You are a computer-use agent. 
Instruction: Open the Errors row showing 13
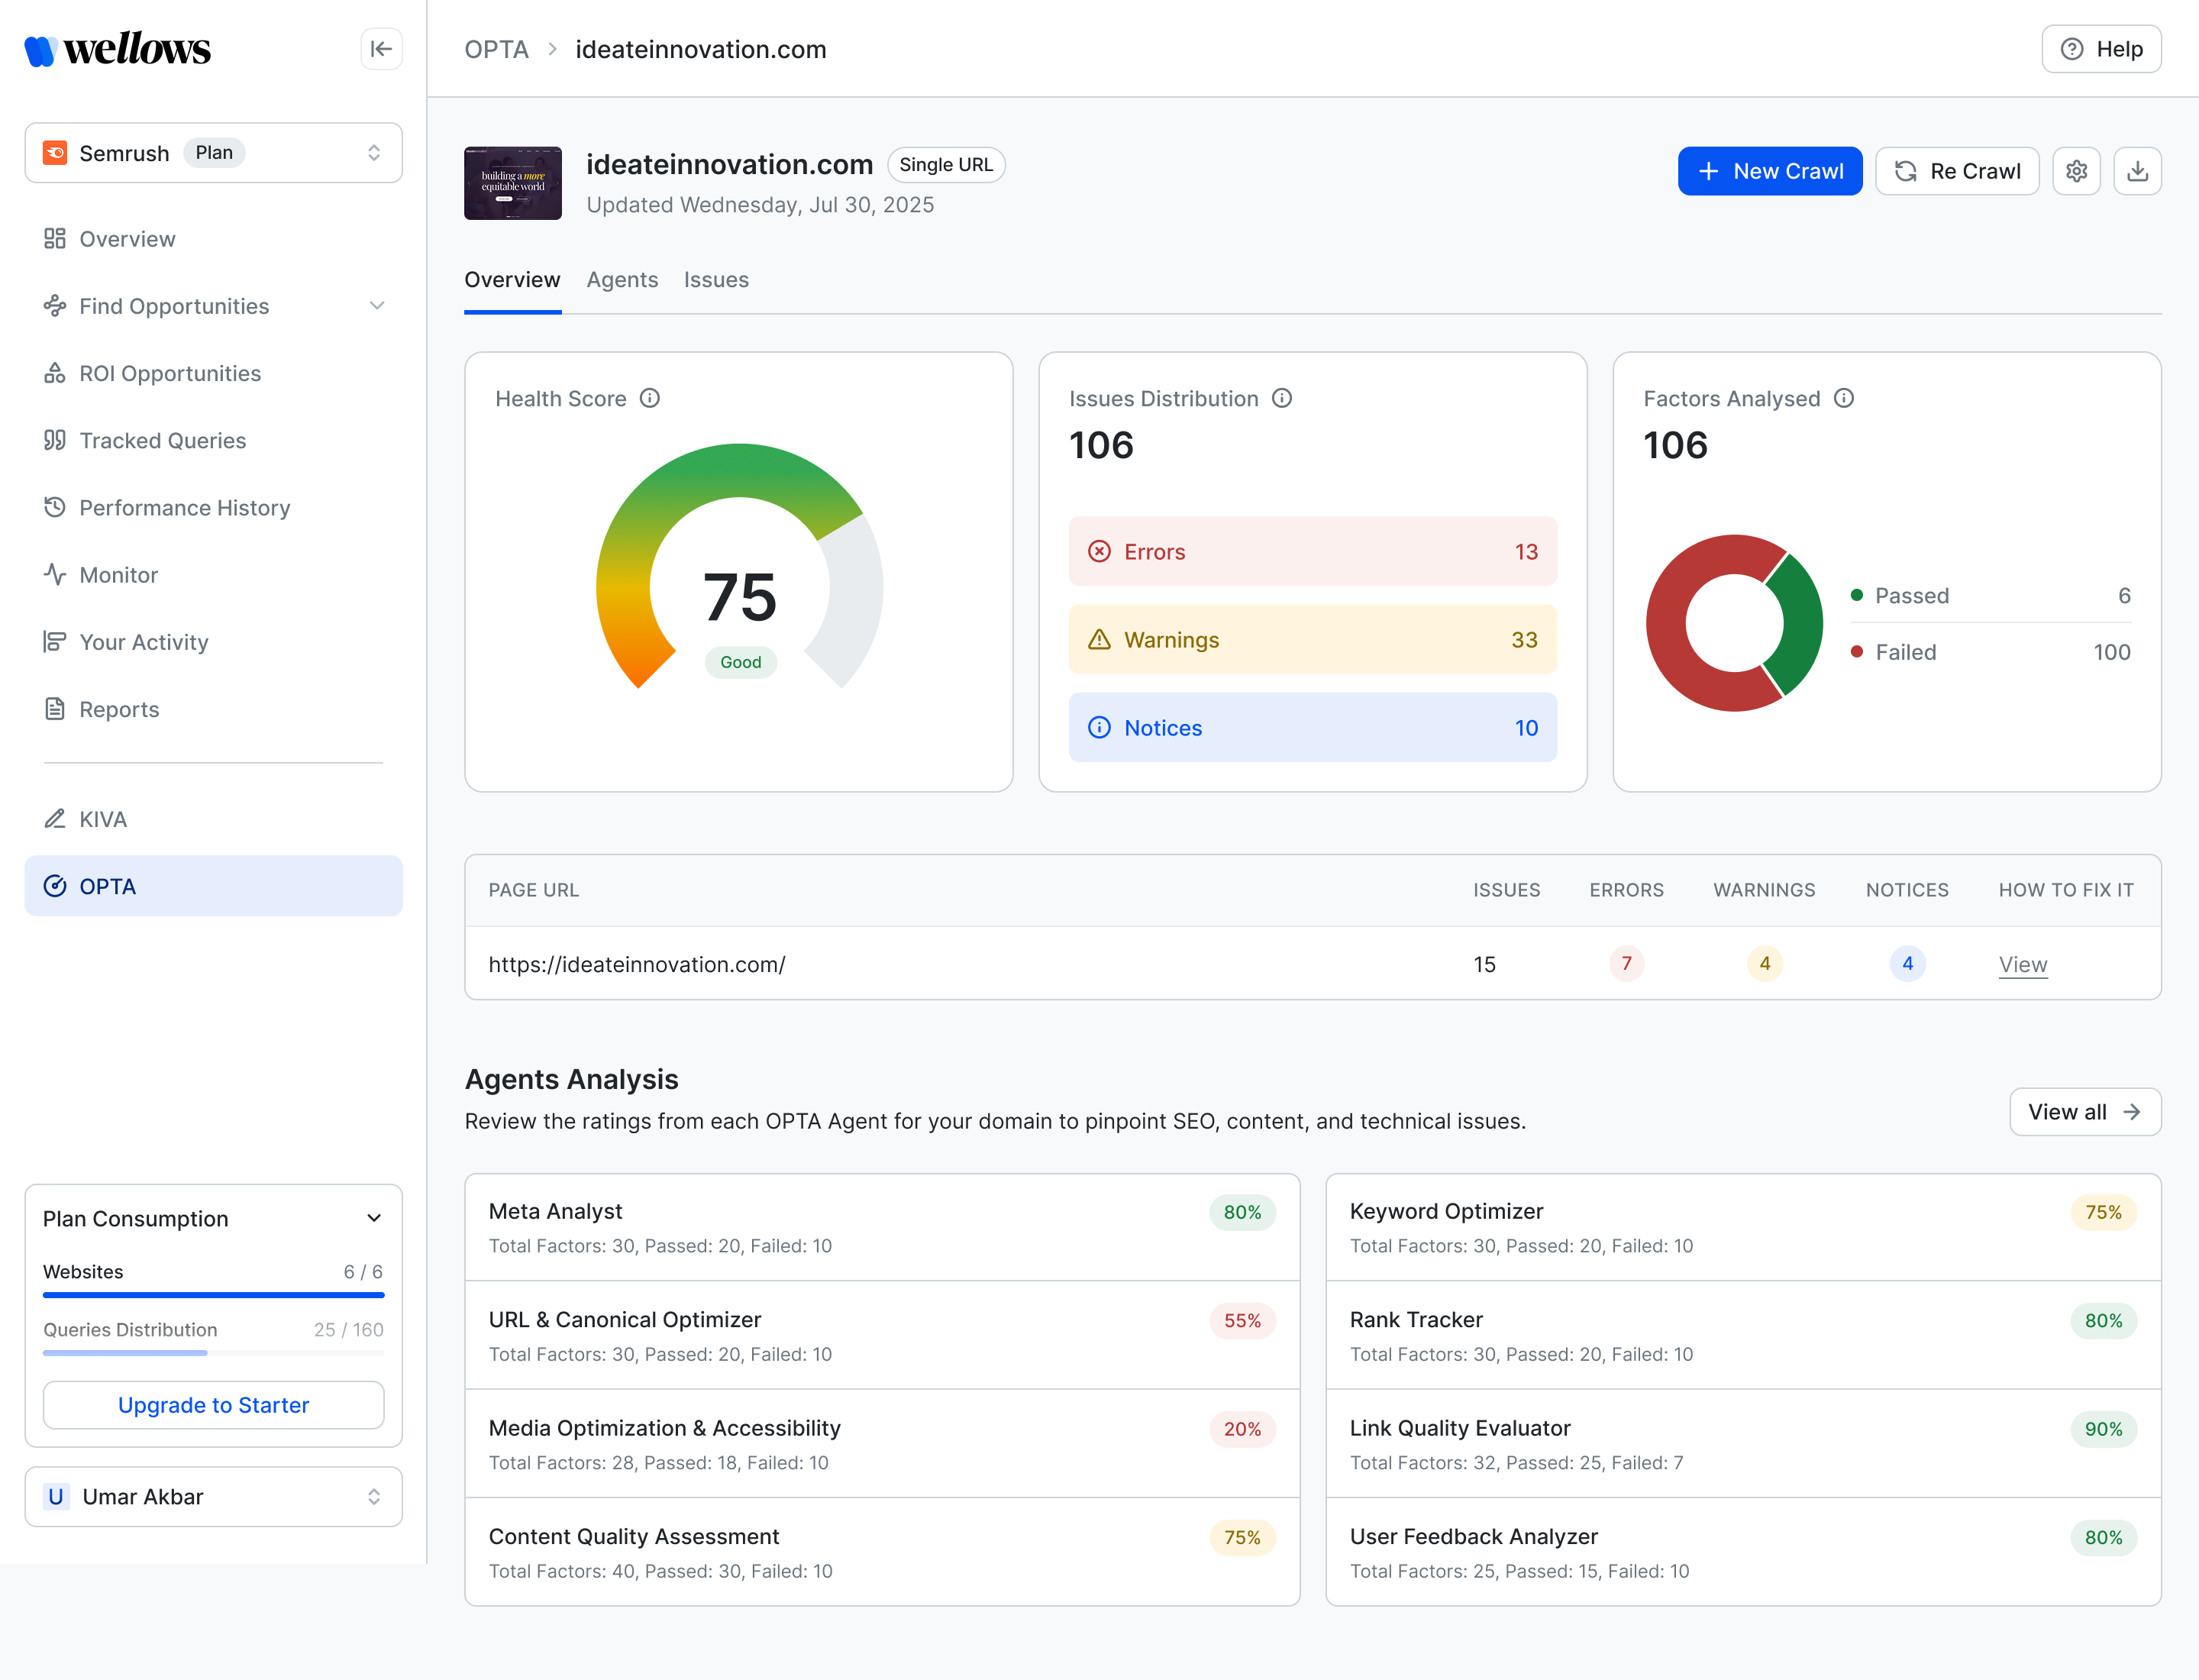(x=1312, y=551)
